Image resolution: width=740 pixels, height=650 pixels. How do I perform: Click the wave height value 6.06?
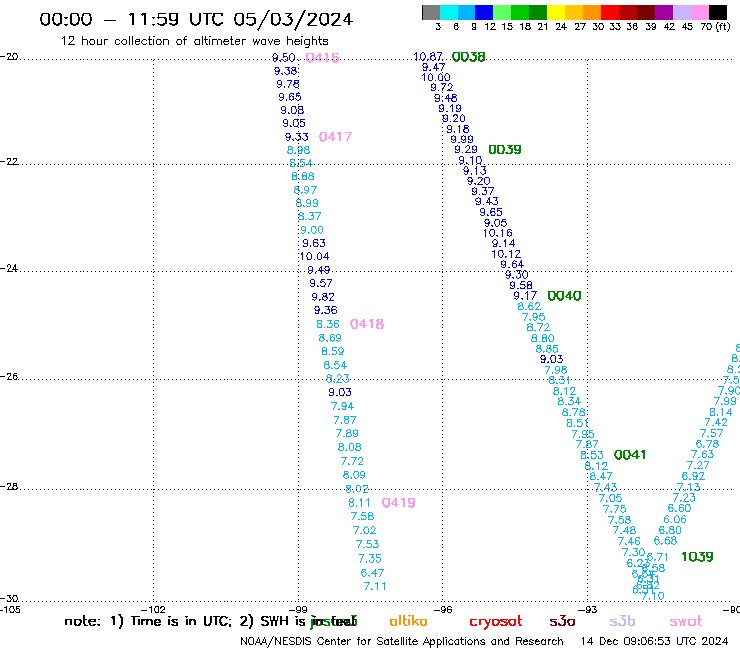coord(675,520)
